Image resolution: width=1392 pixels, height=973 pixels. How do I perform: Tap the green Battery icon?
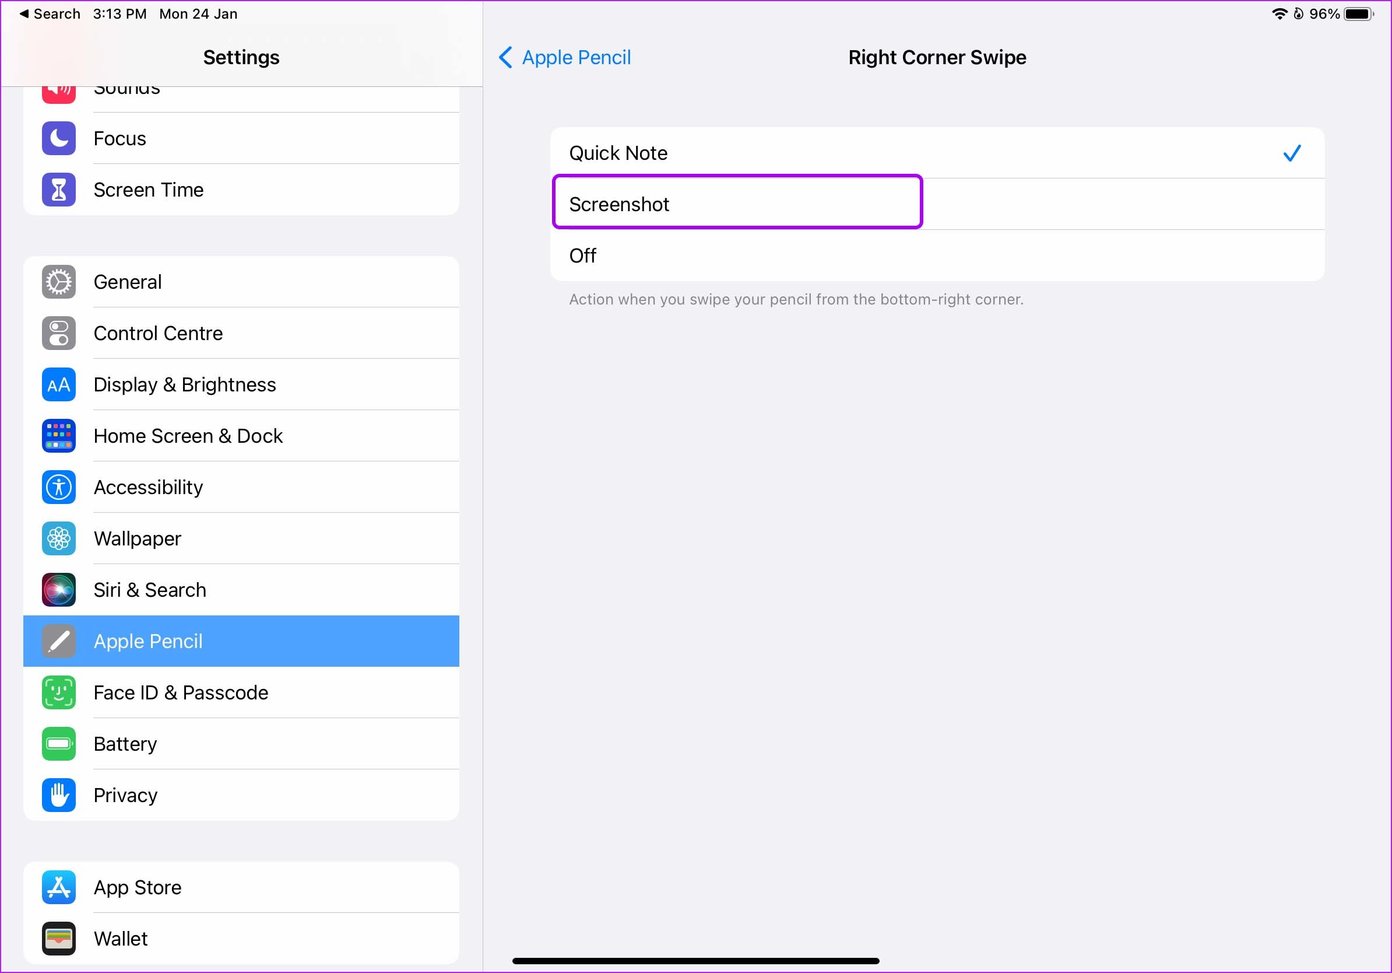(59, 744)
